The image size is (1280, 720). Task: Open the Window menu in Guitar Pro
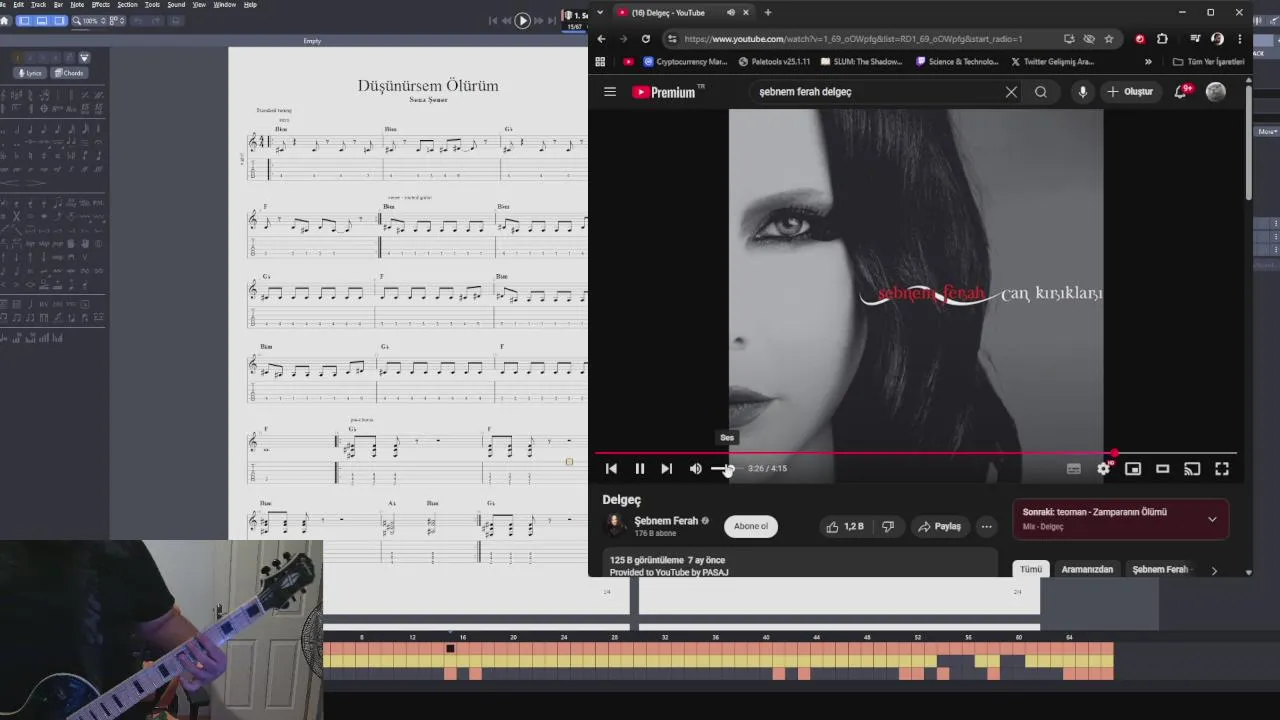(x=225, y=5)
